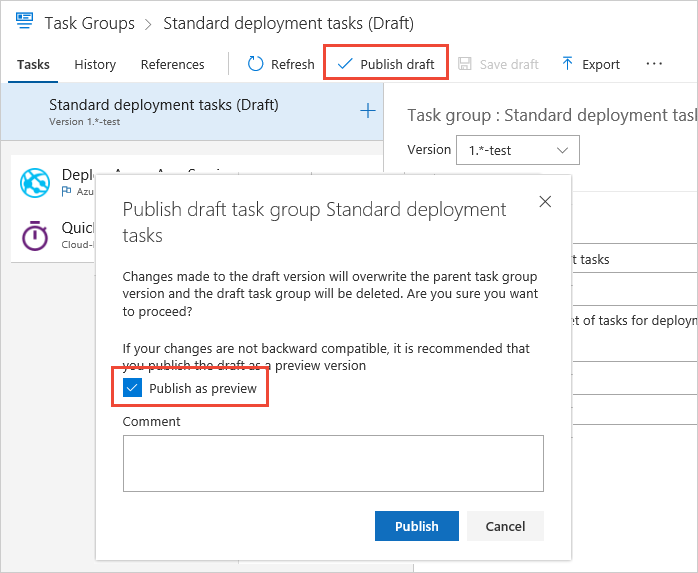
Task: Click the Export upward arrow icon
Action: click(x=568, y=64)
